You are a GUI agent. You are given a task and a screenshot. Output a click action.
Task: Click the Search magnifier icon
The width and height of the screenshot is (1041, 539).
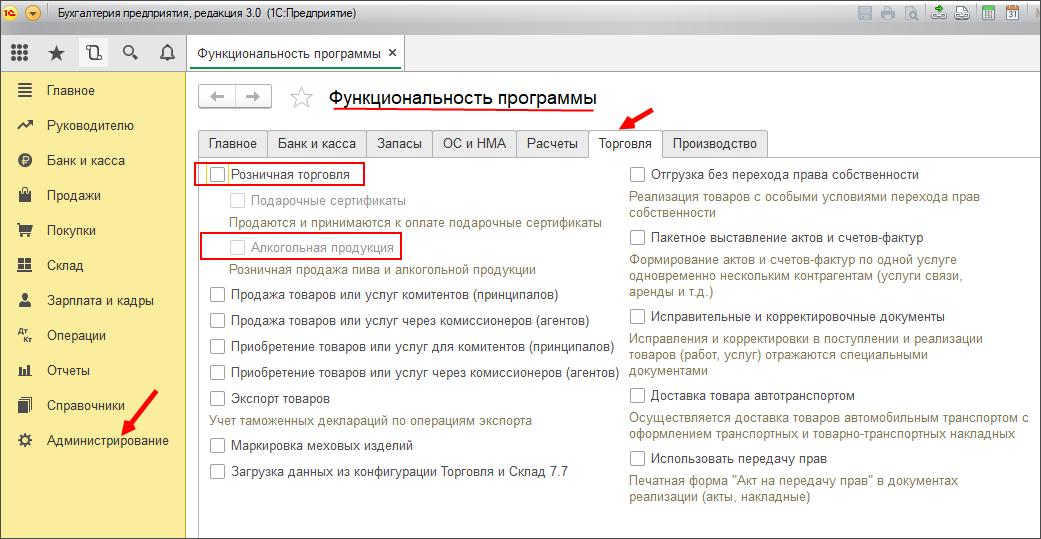tap(130, 53)
